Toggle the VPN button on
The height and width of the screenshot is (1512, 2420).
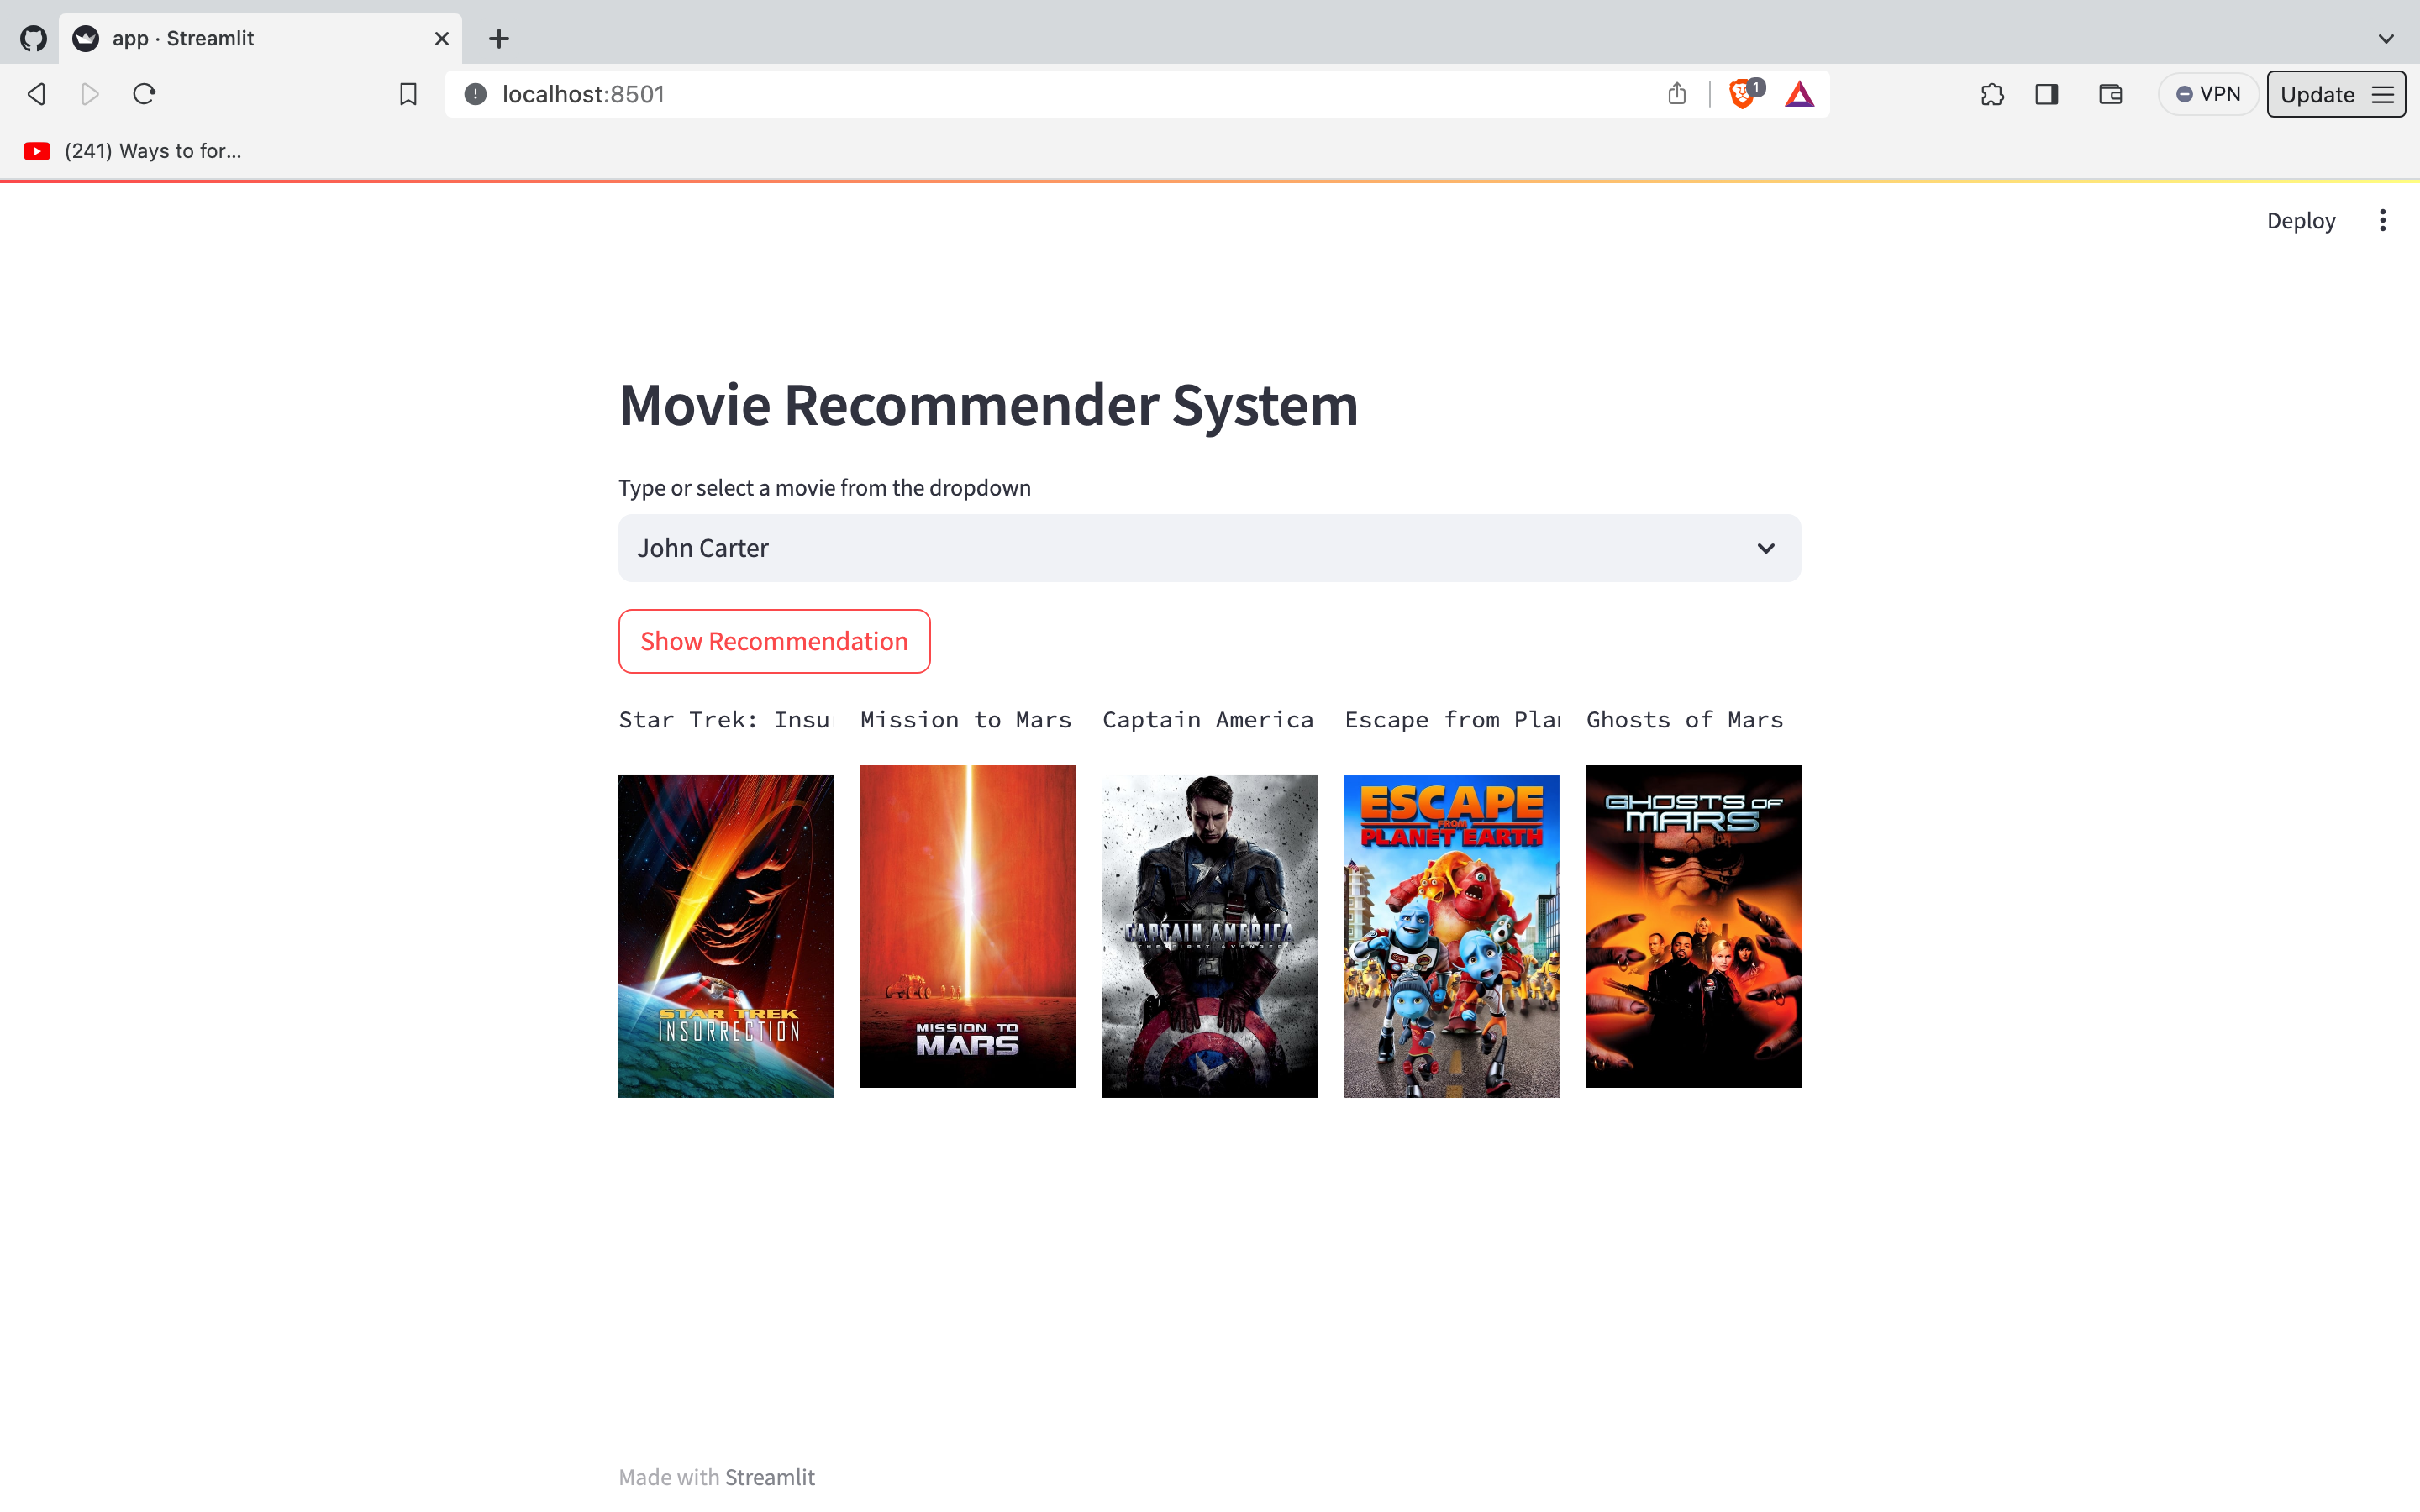pyautogui.click(x=2208, y=93)
